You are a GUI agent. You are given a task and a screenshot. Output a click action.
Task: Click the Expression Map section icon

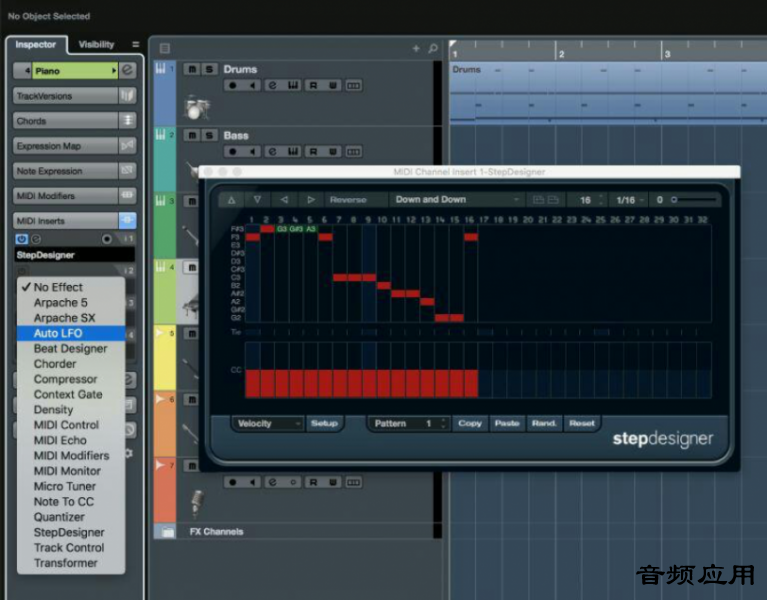point(128,146)
